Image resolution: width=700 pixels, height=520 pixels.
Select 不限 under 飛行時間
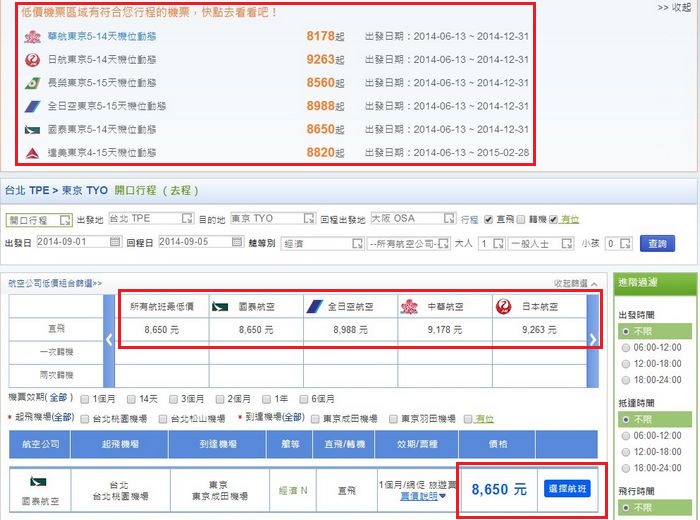[626, 508]
